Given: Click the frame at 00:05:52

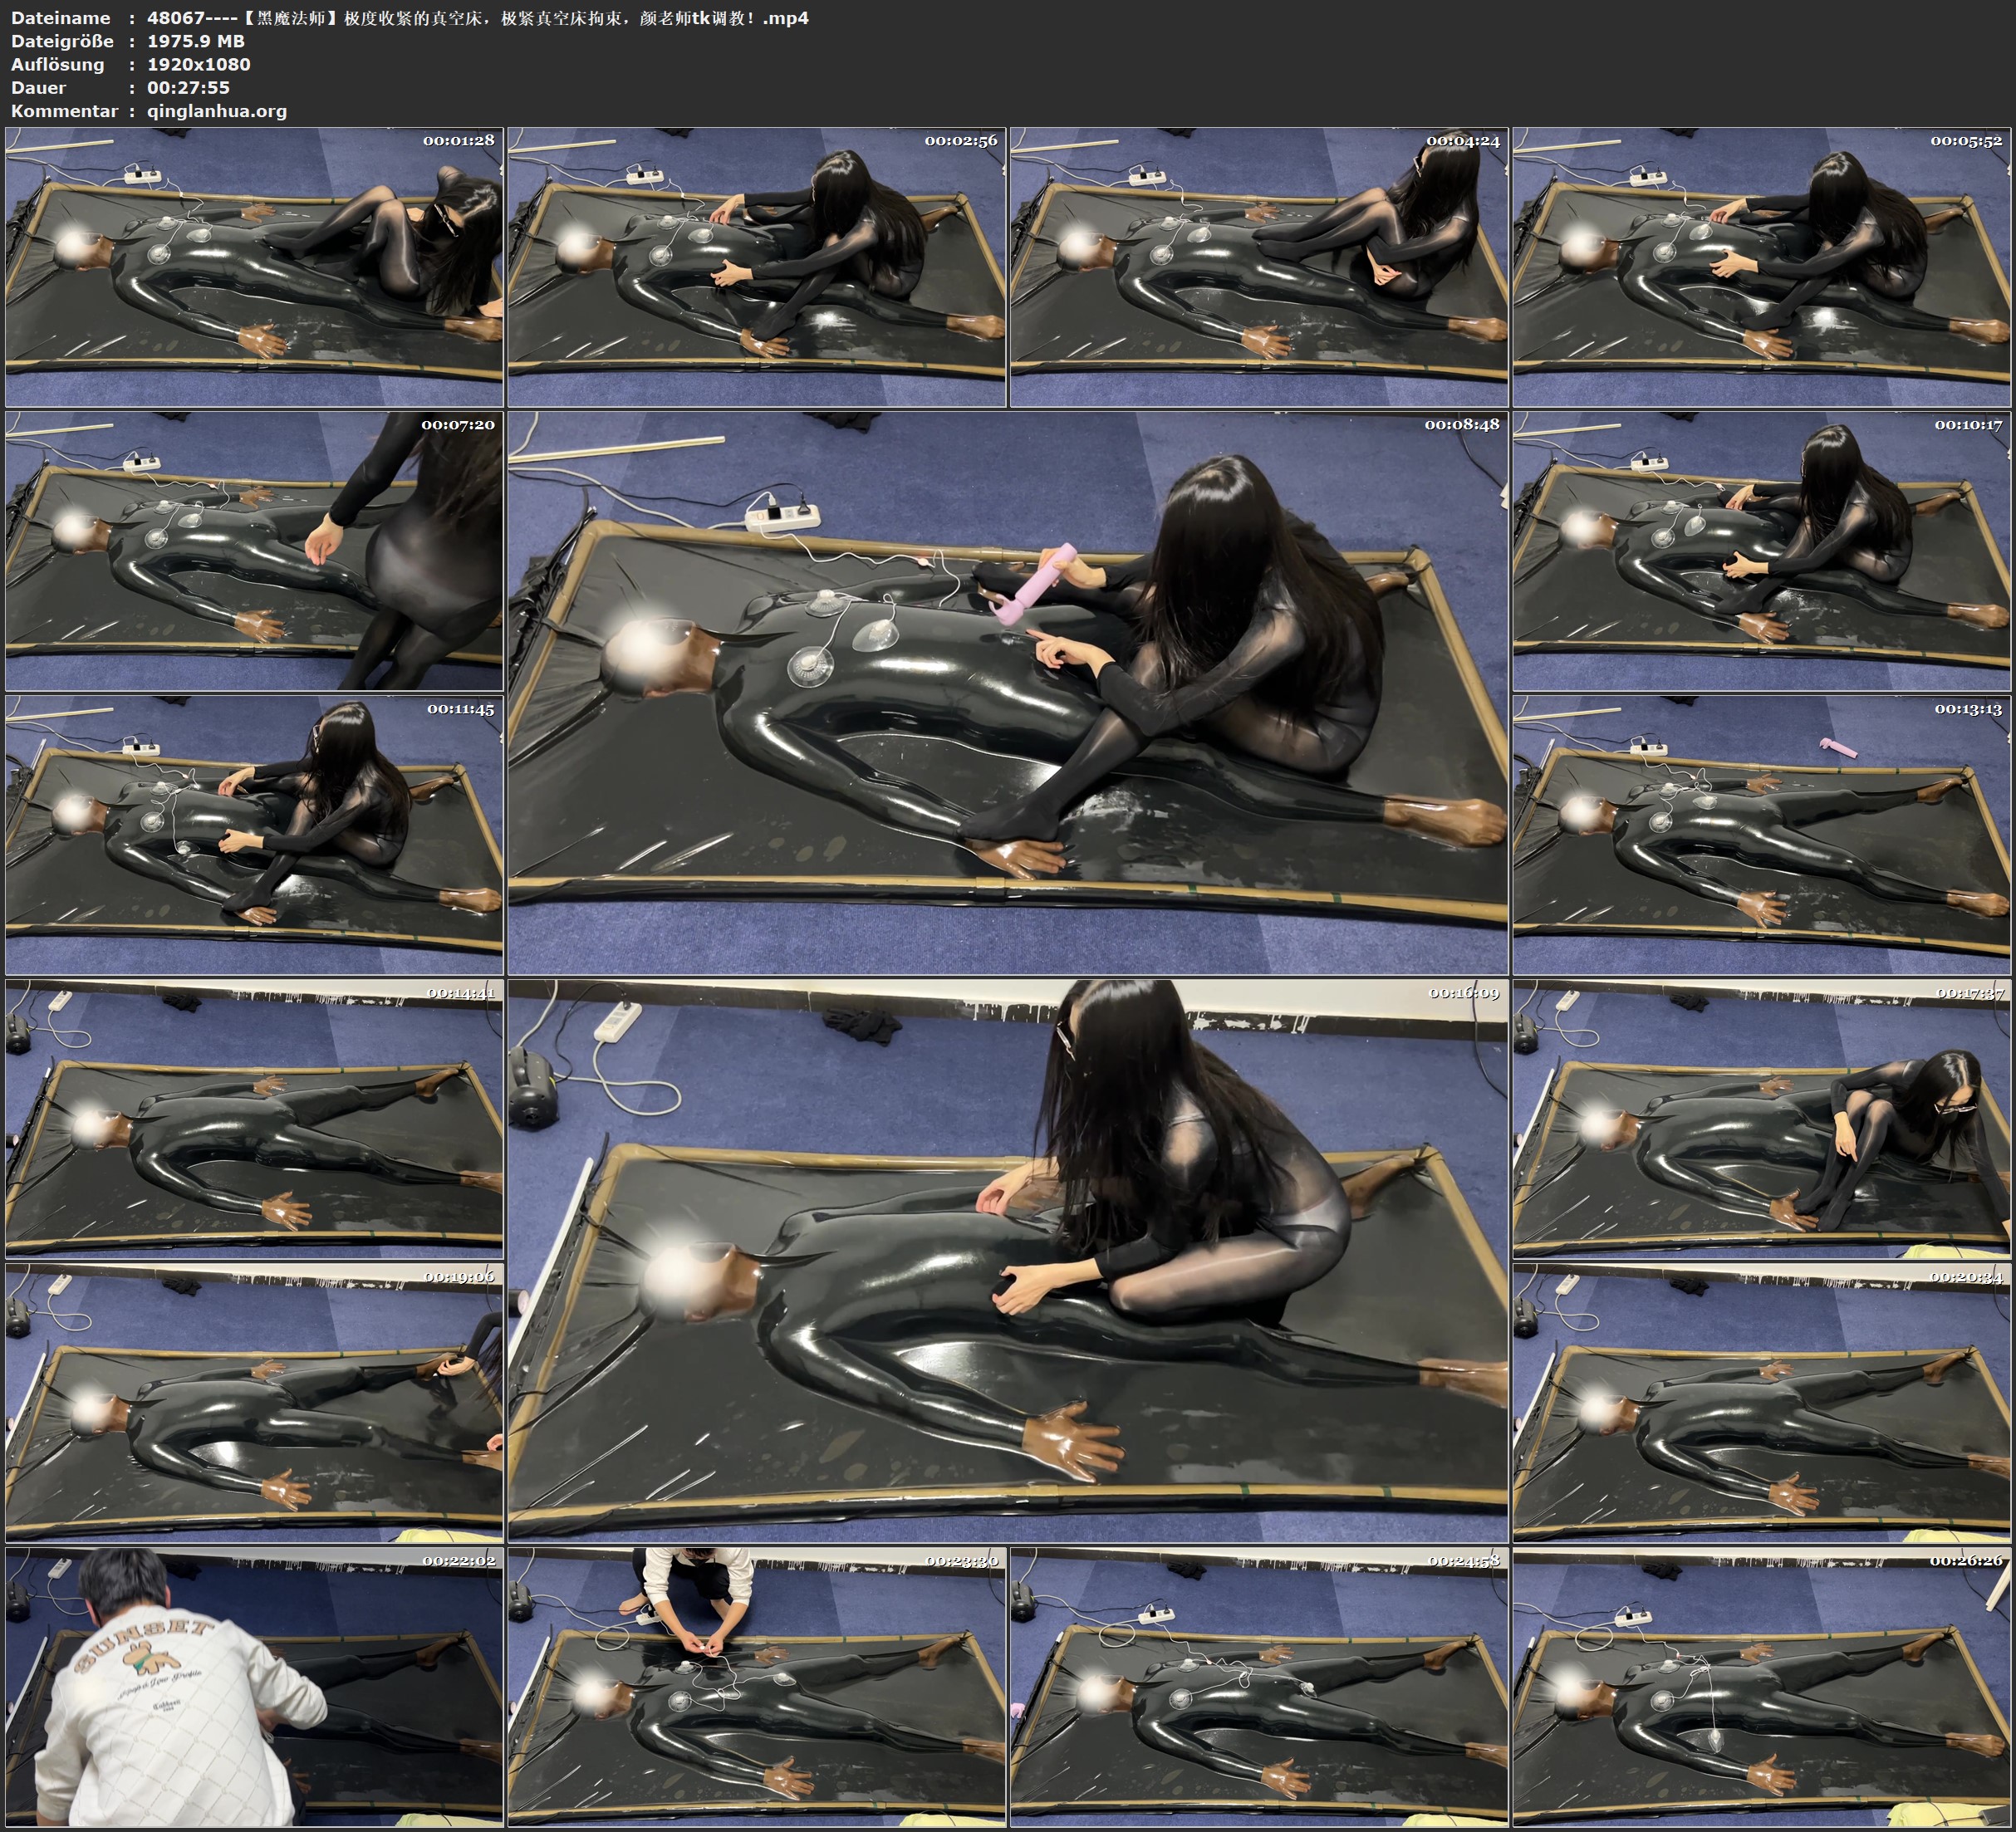Looking at the screenshot, I should point(1761,266).
